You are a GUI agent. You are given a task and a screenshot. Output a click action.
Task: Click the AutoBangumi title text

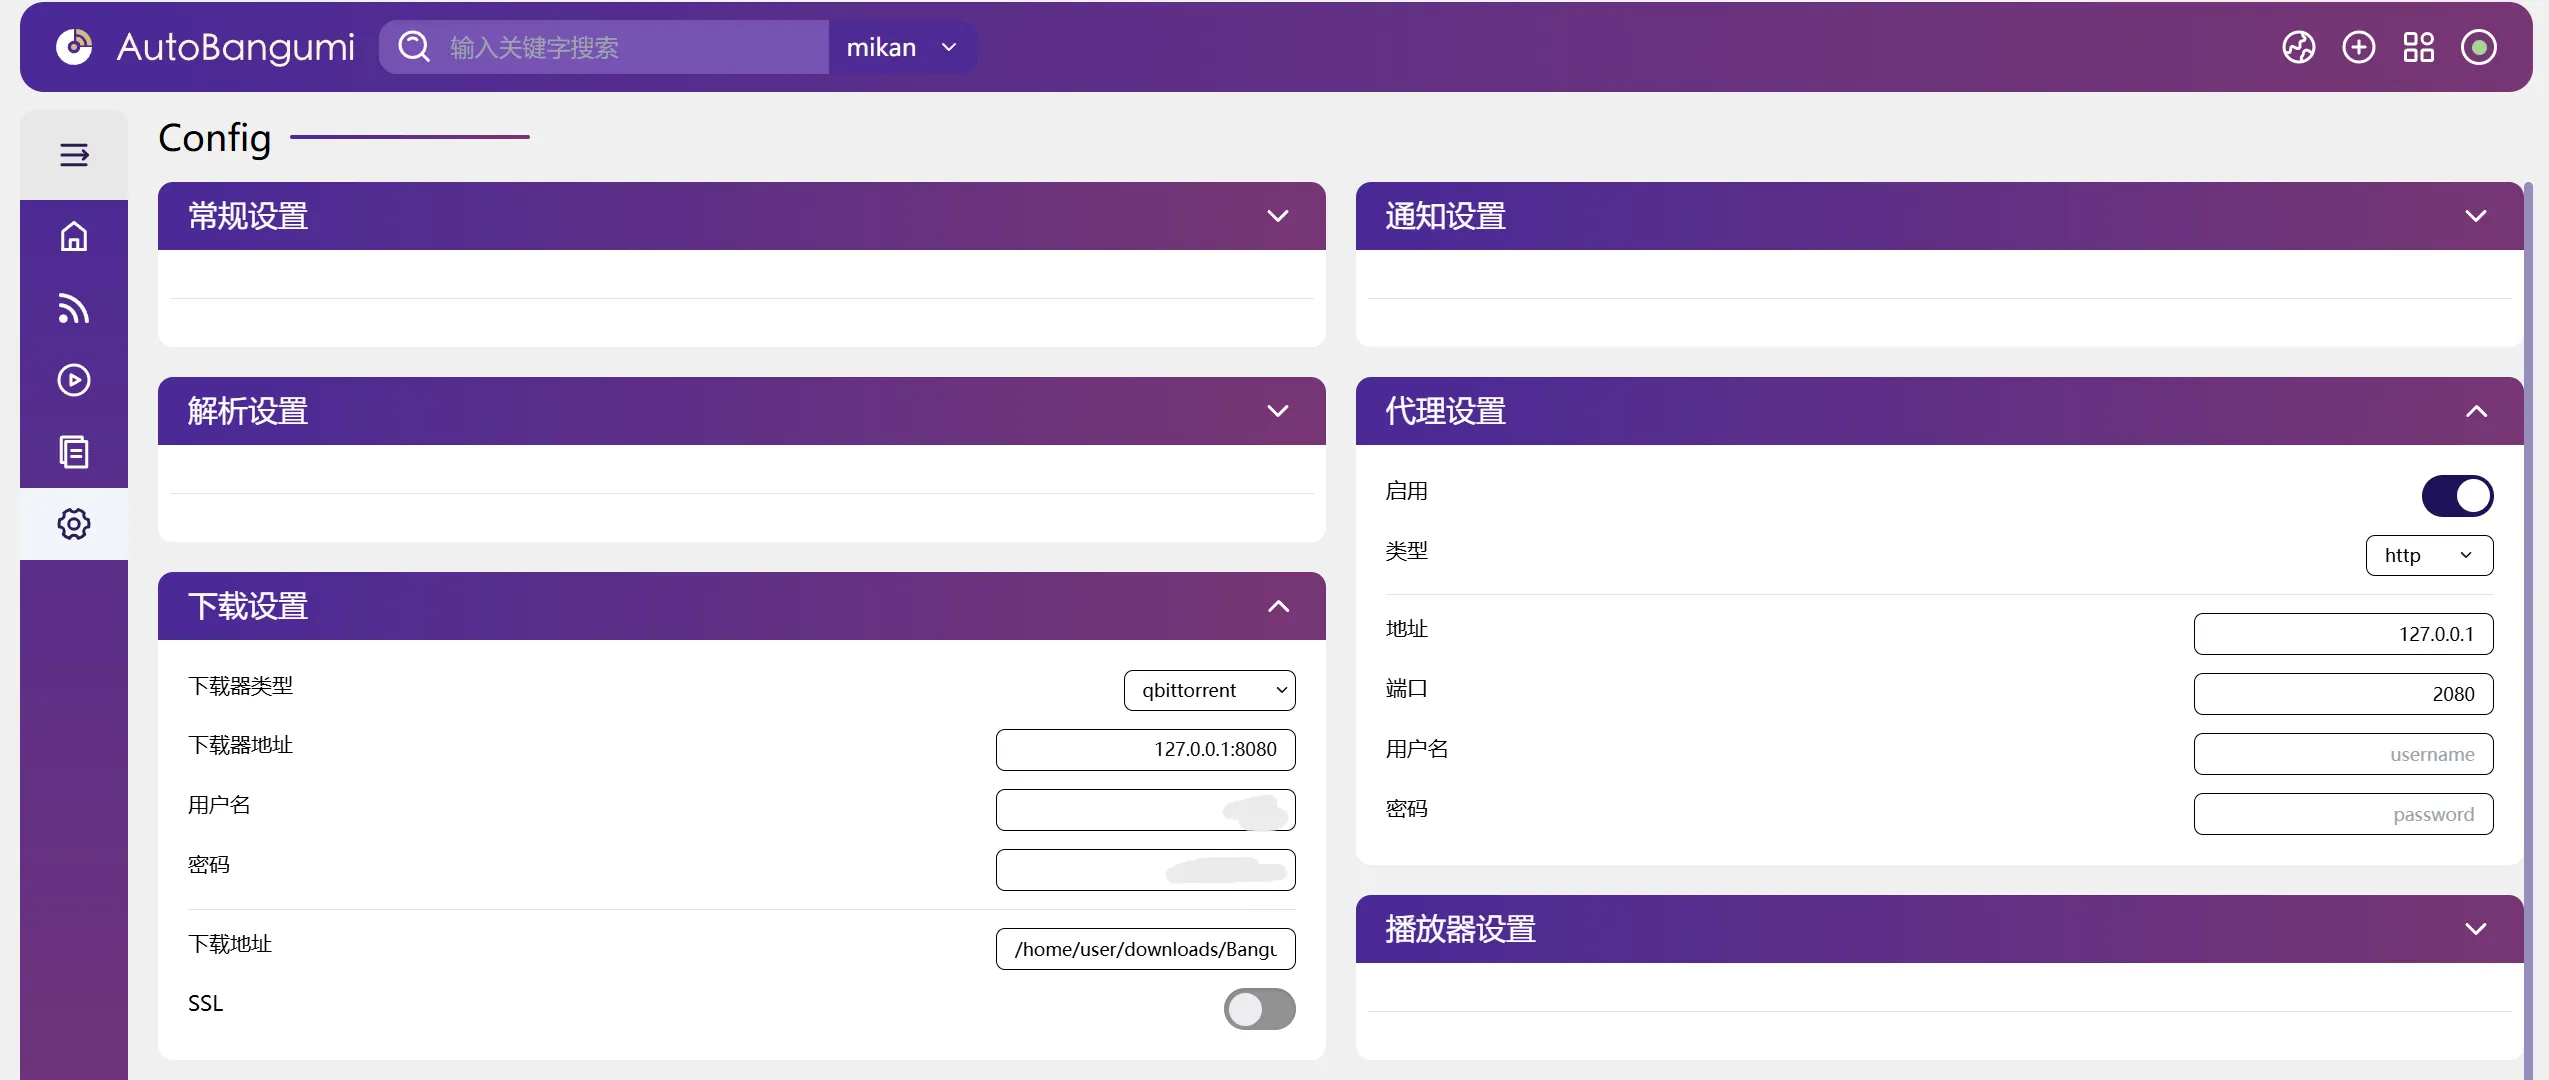coord(236,47)
